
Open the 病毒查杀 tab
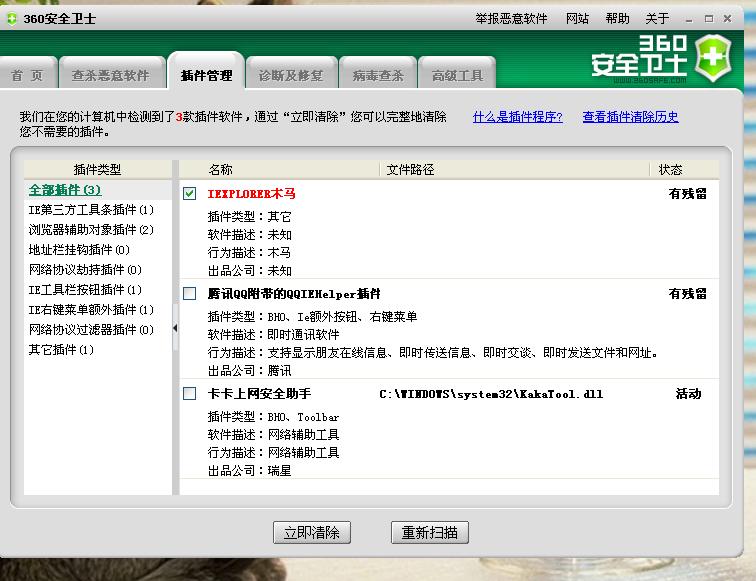(x=378, y=75)
